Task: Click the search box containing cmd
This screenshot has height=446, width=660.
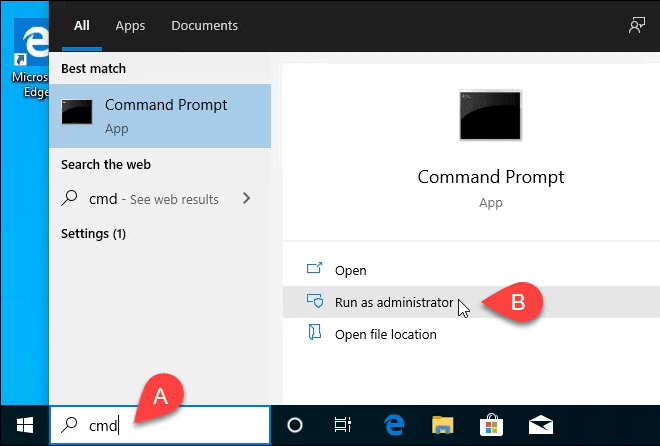Action: pos(160,425)
